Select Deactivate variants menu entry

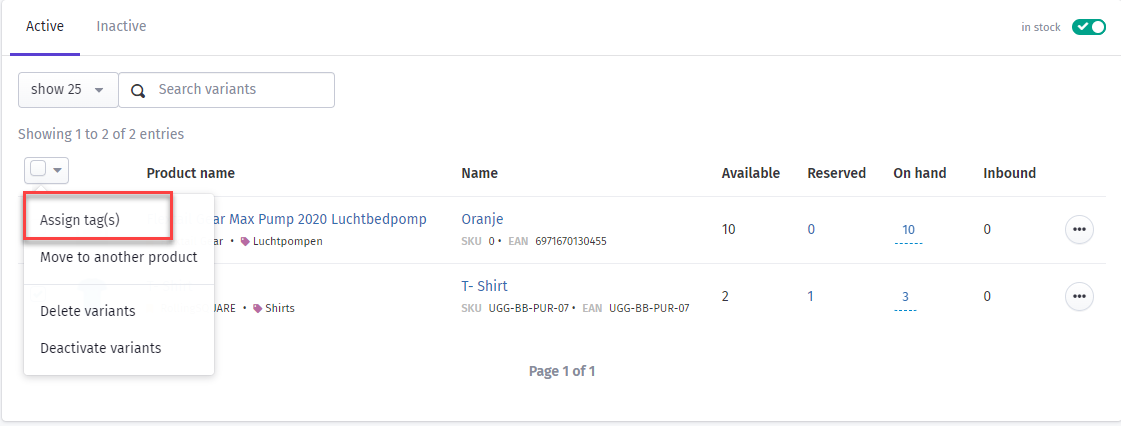click(101, 348)
